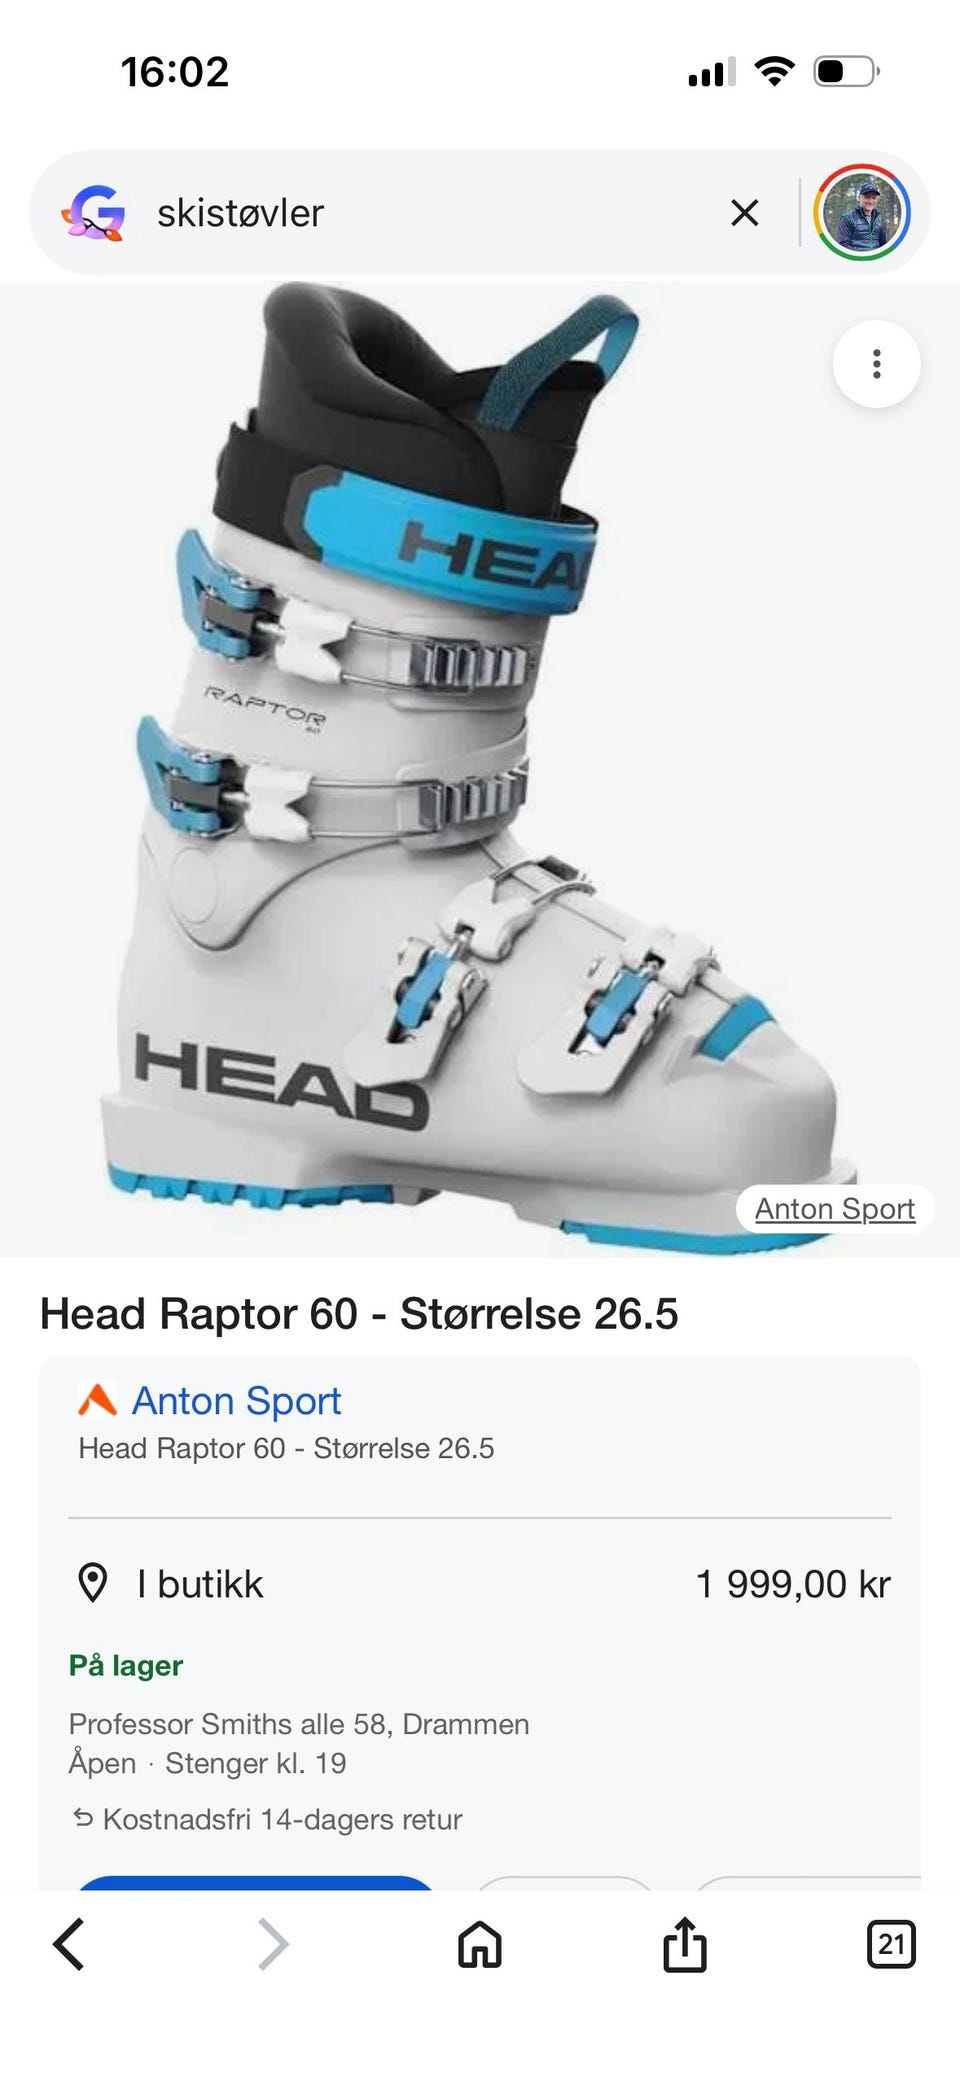Tap the Google logo icon

[x=94, y=213]
